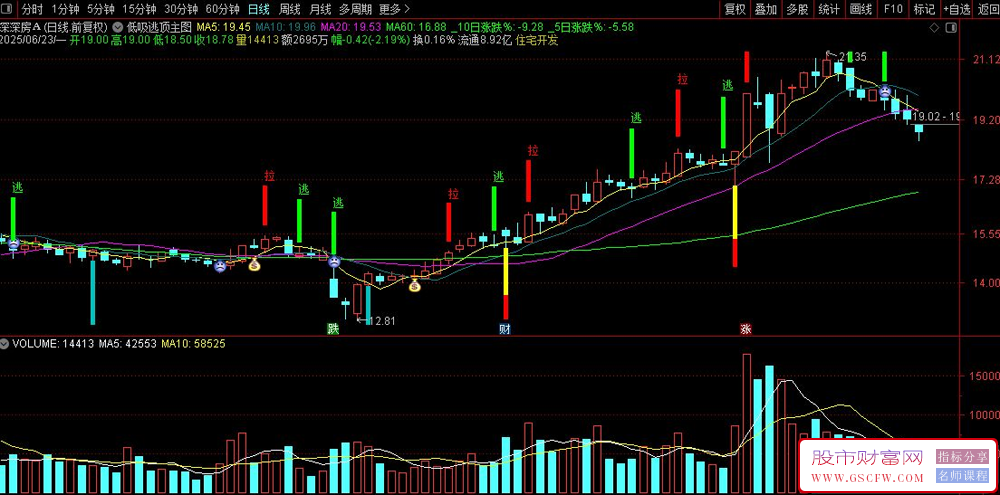Expand the 更多 periods menu

pyautogui.click(x=394, y=9)
